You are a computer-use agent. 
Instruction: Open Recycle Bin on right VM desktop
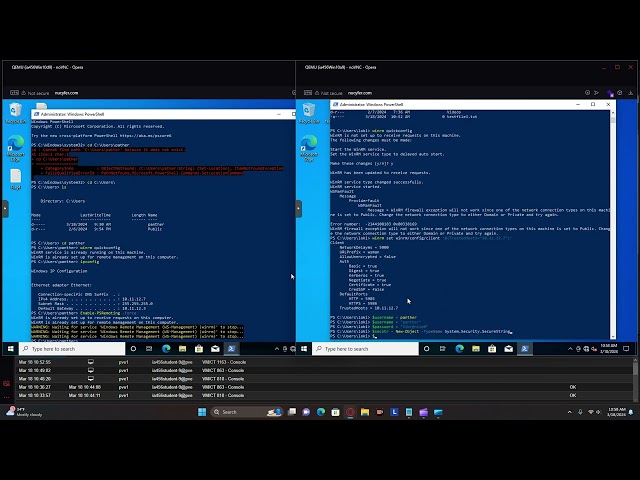coord(309,113)
